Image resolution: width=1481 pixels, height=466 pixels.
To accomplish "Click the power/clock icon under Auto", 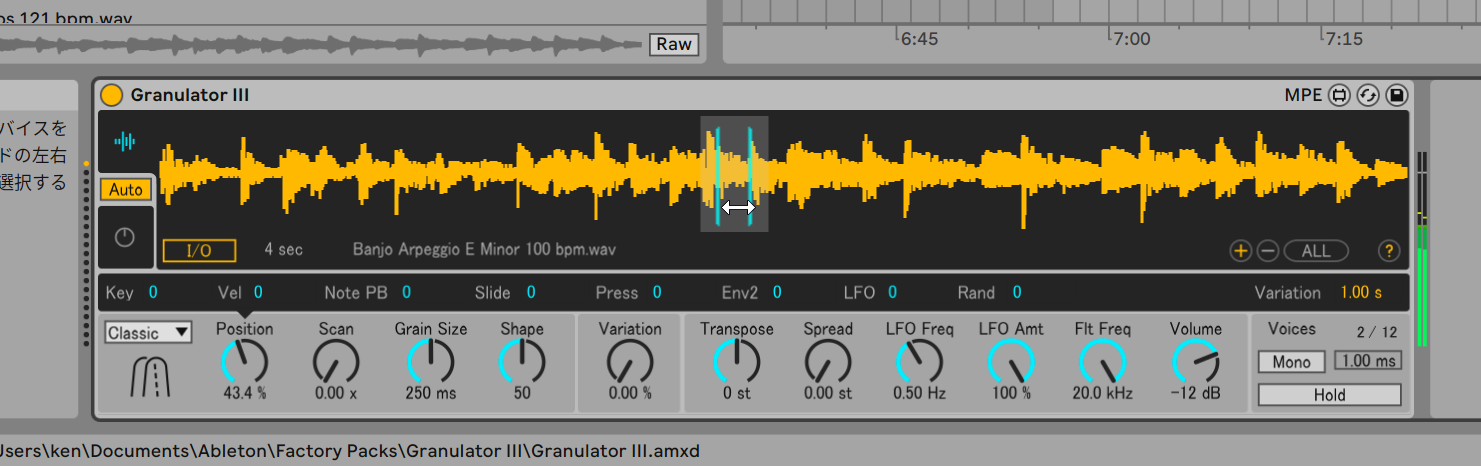I will (125, 237).
